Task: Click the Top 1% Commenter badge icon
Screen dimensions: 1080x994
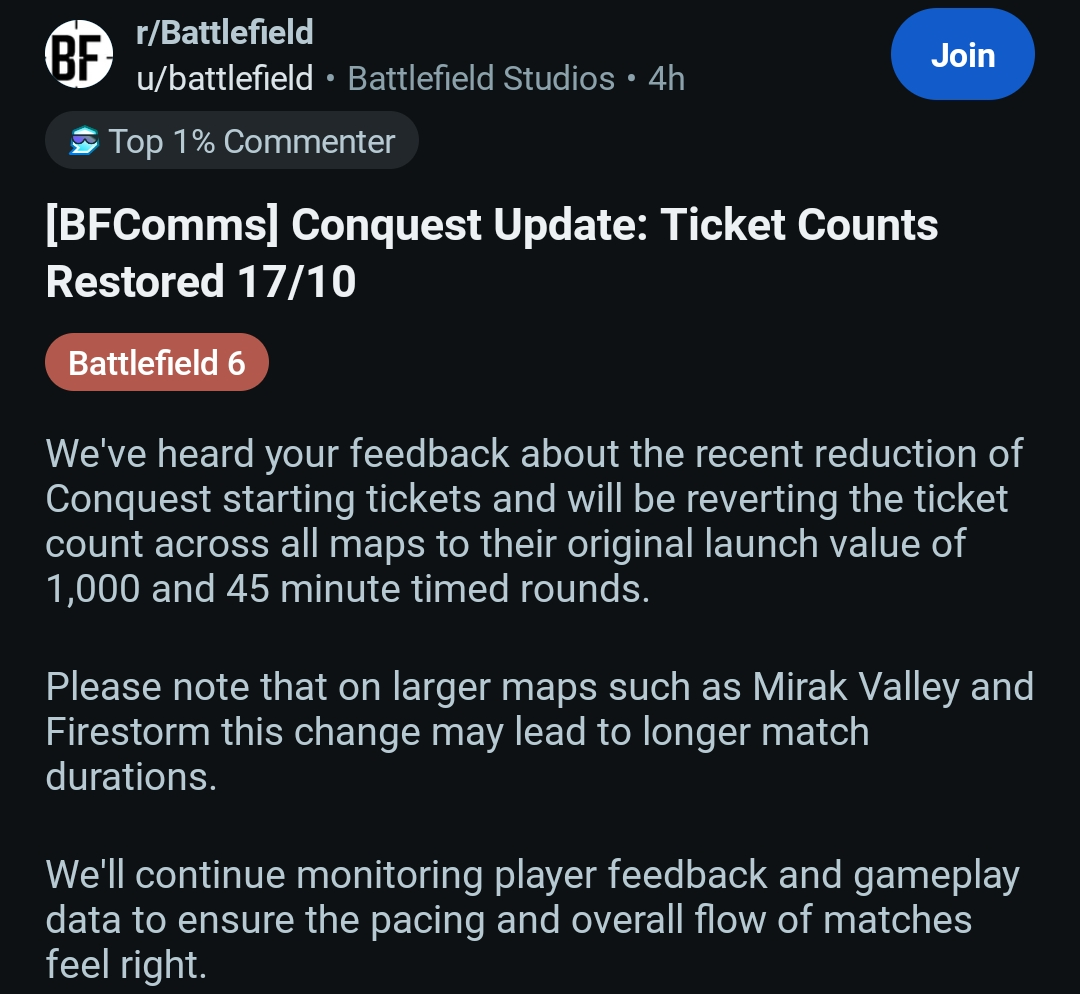Action: 85,141
